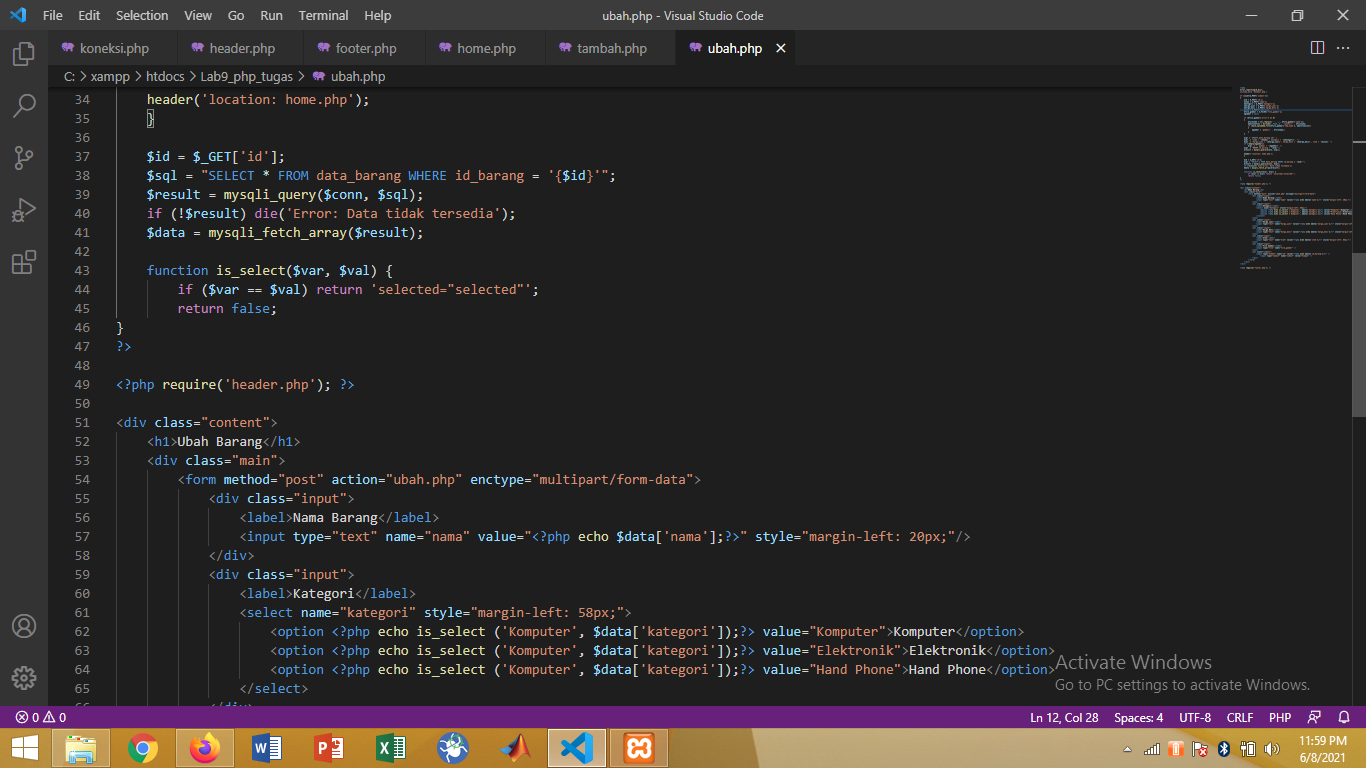Screen dimensions: 1366x768
Task: Switch to the home.php tab
Action: pyautogui.click(x=486, y=48)
